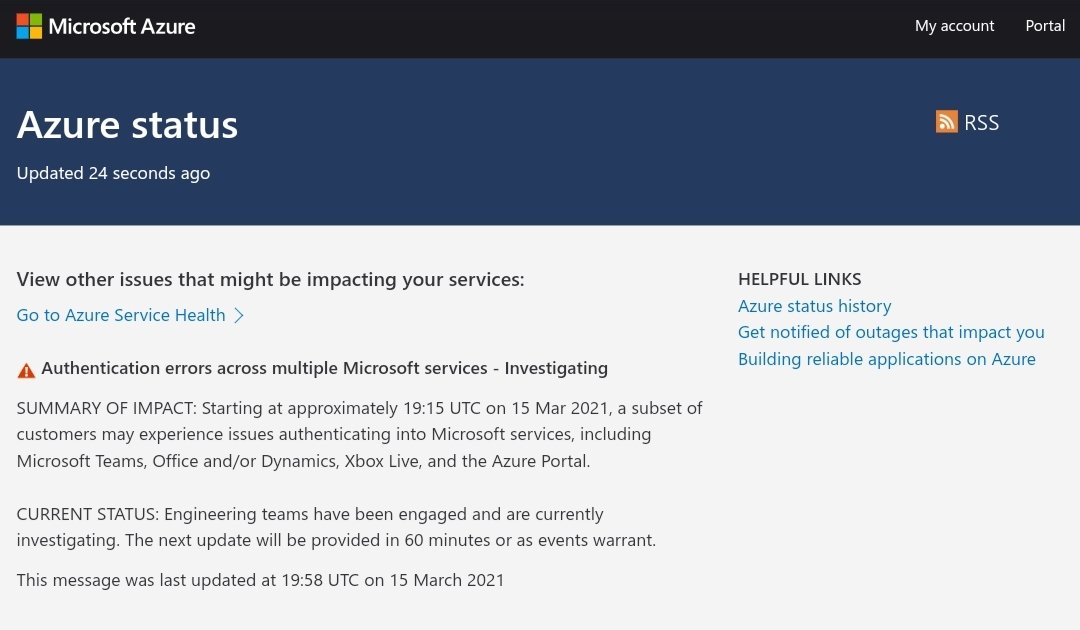Open Azure status history link
The image size is (1080, 630).
[814, 306]
